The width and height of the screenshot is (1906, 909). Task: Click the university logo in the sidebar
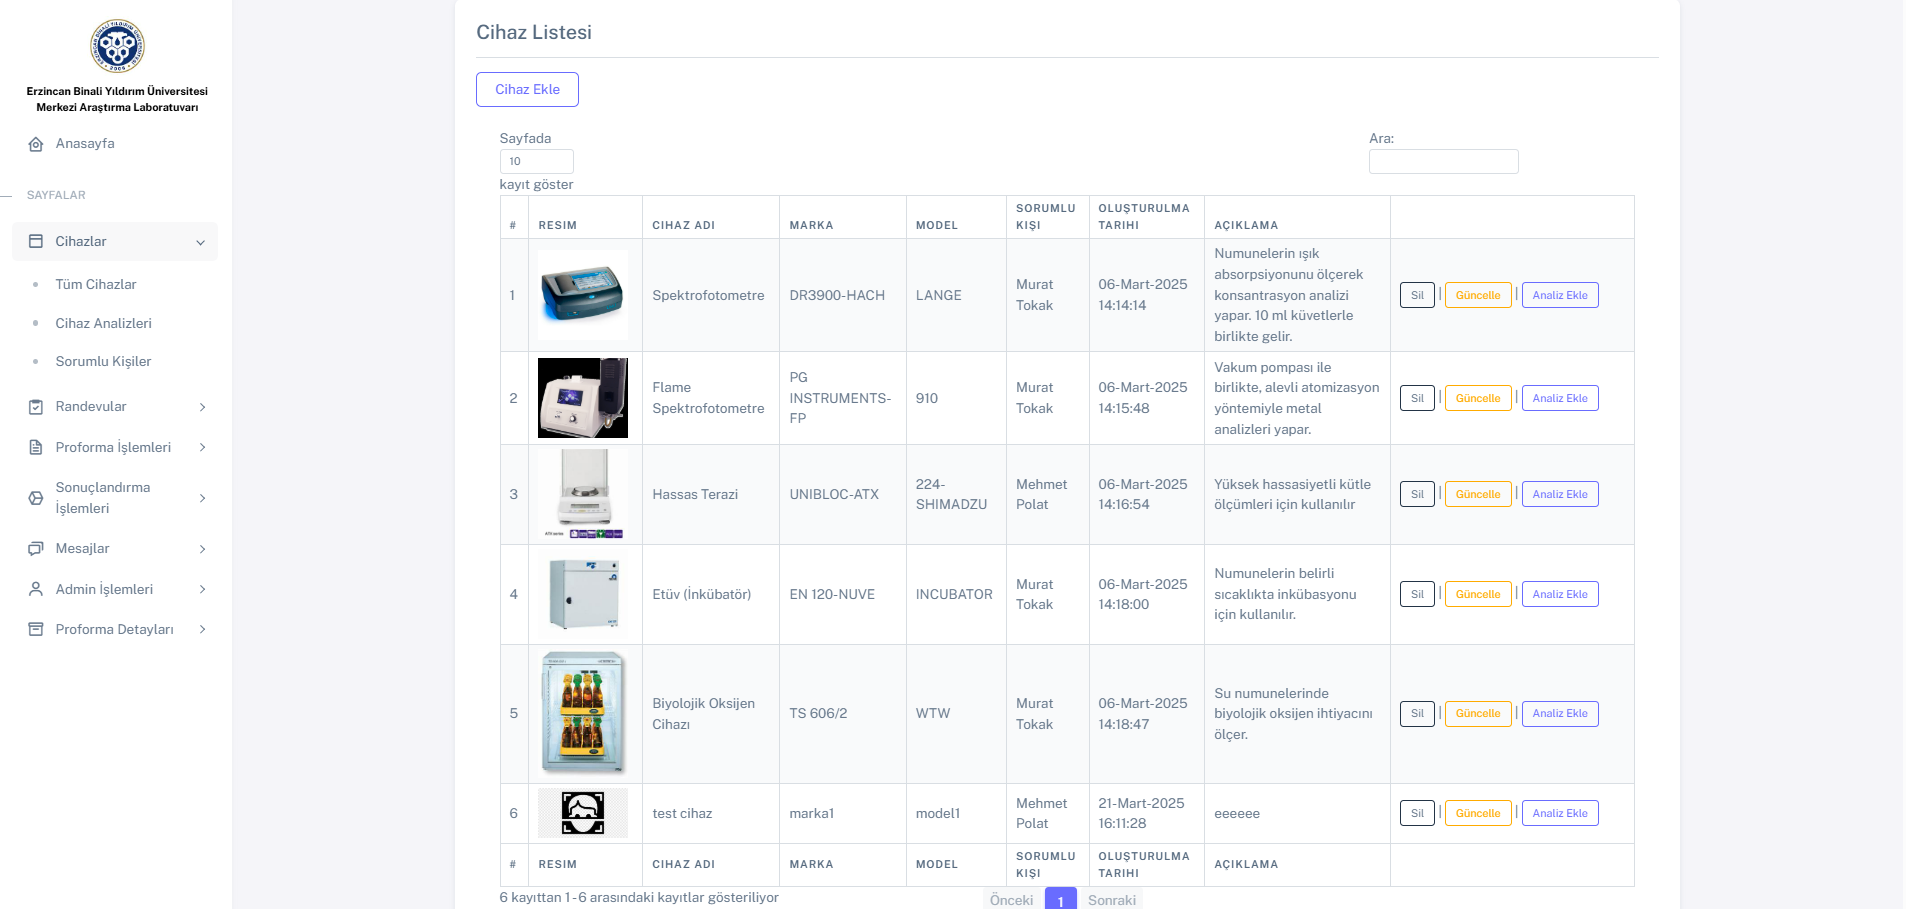[117, 46]
